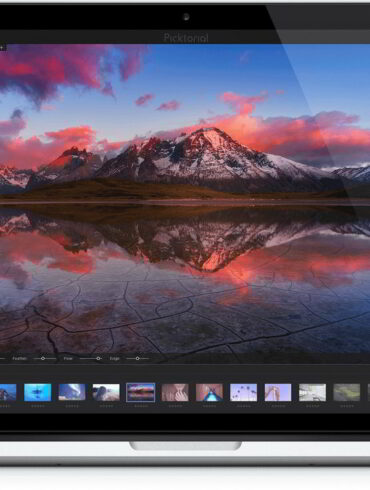Image resolution: width=370 pixels, height=490 pixels.
Task: Rate the selected sunset mountain thumbnail
Action: pyautogui.click(x=141, y=406)
